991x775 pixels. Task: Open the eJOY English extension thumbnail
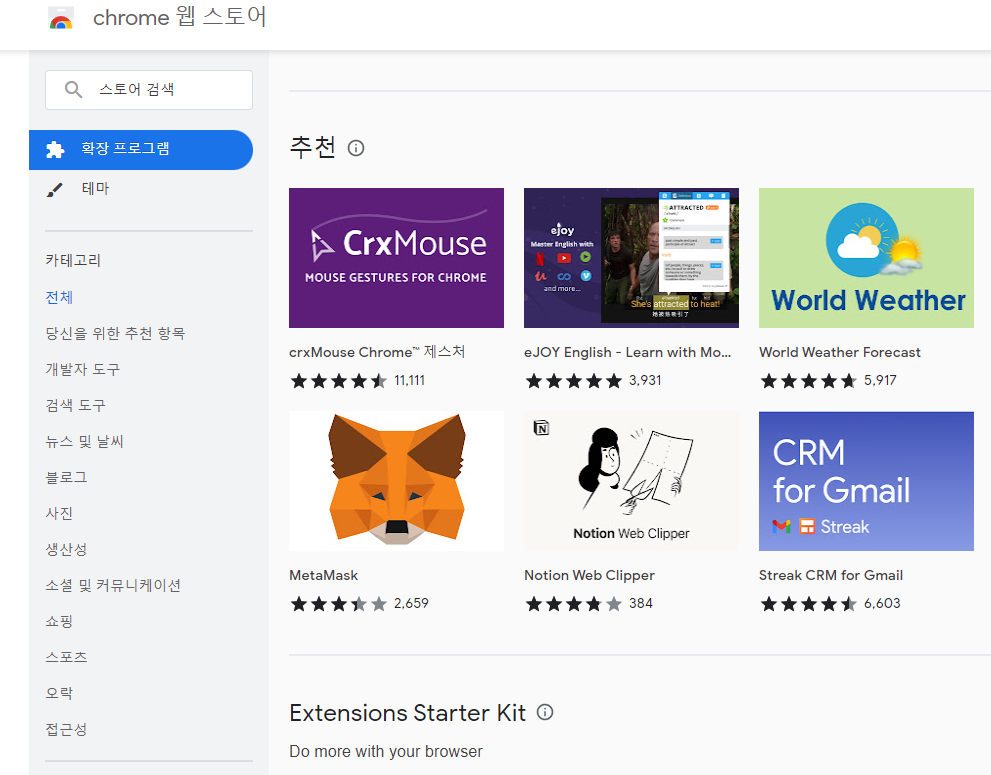[x=631, y=258]
